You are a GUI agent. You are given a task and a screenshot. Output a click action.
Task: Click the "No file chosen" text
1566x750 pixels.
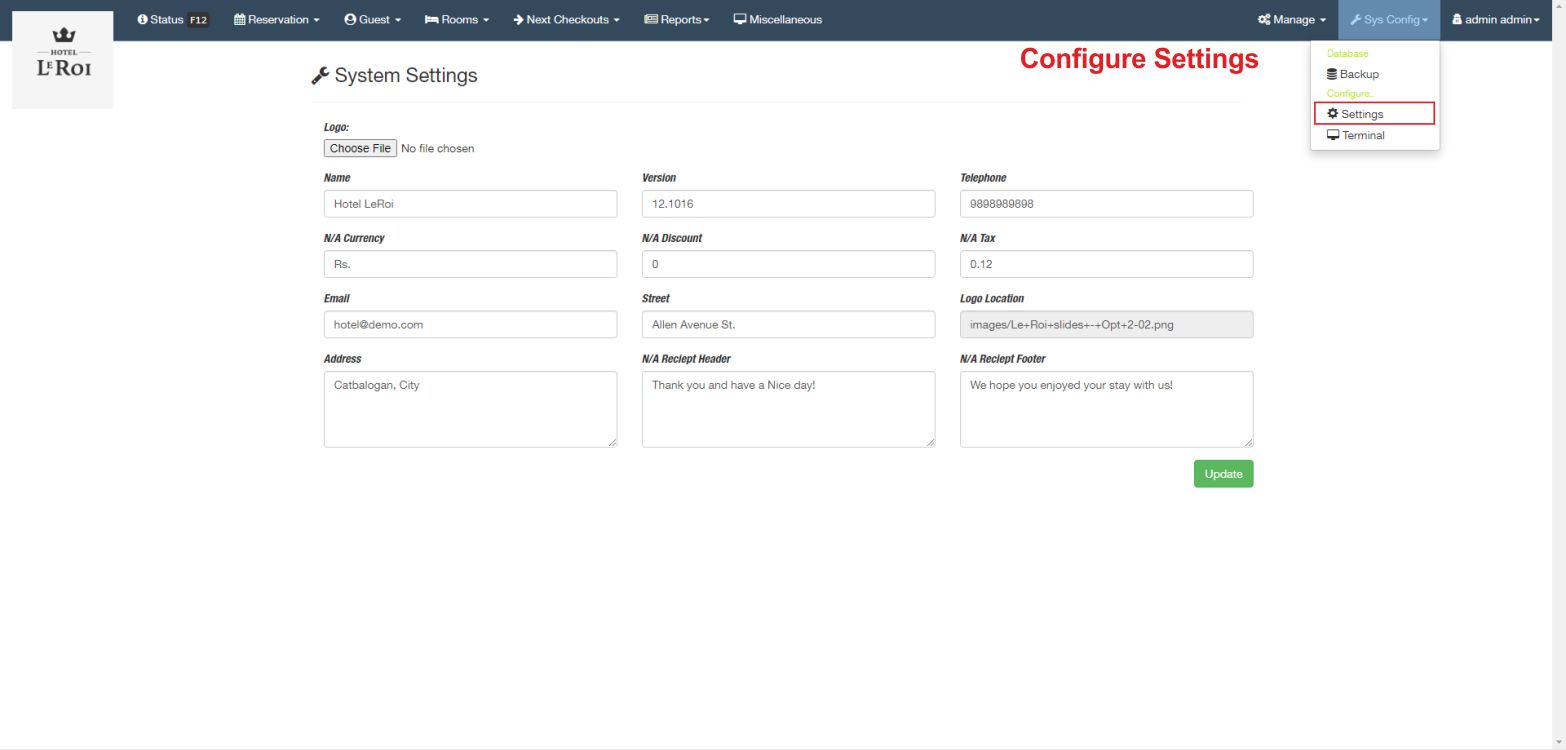pos(438,149)
